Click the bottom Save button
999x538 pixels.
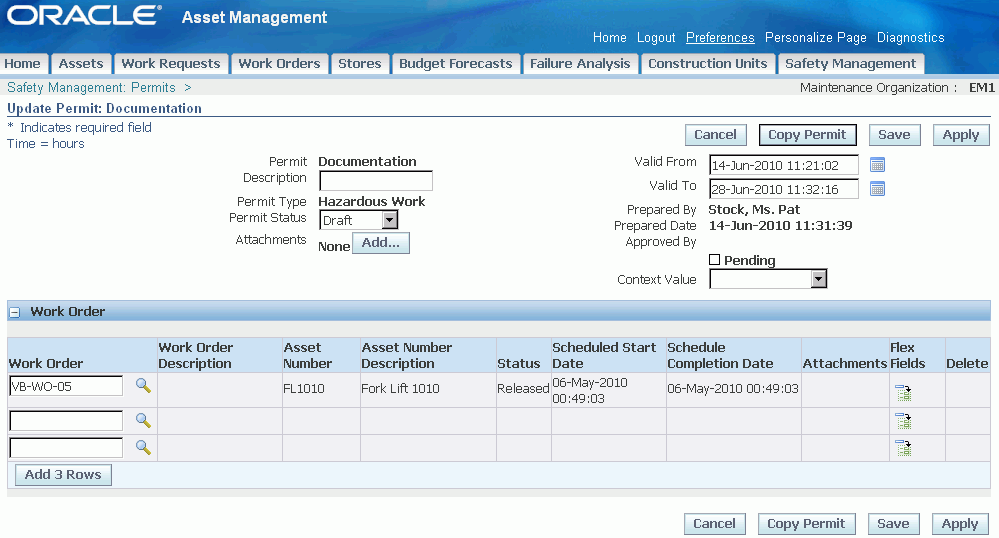(x=893, y=524)
